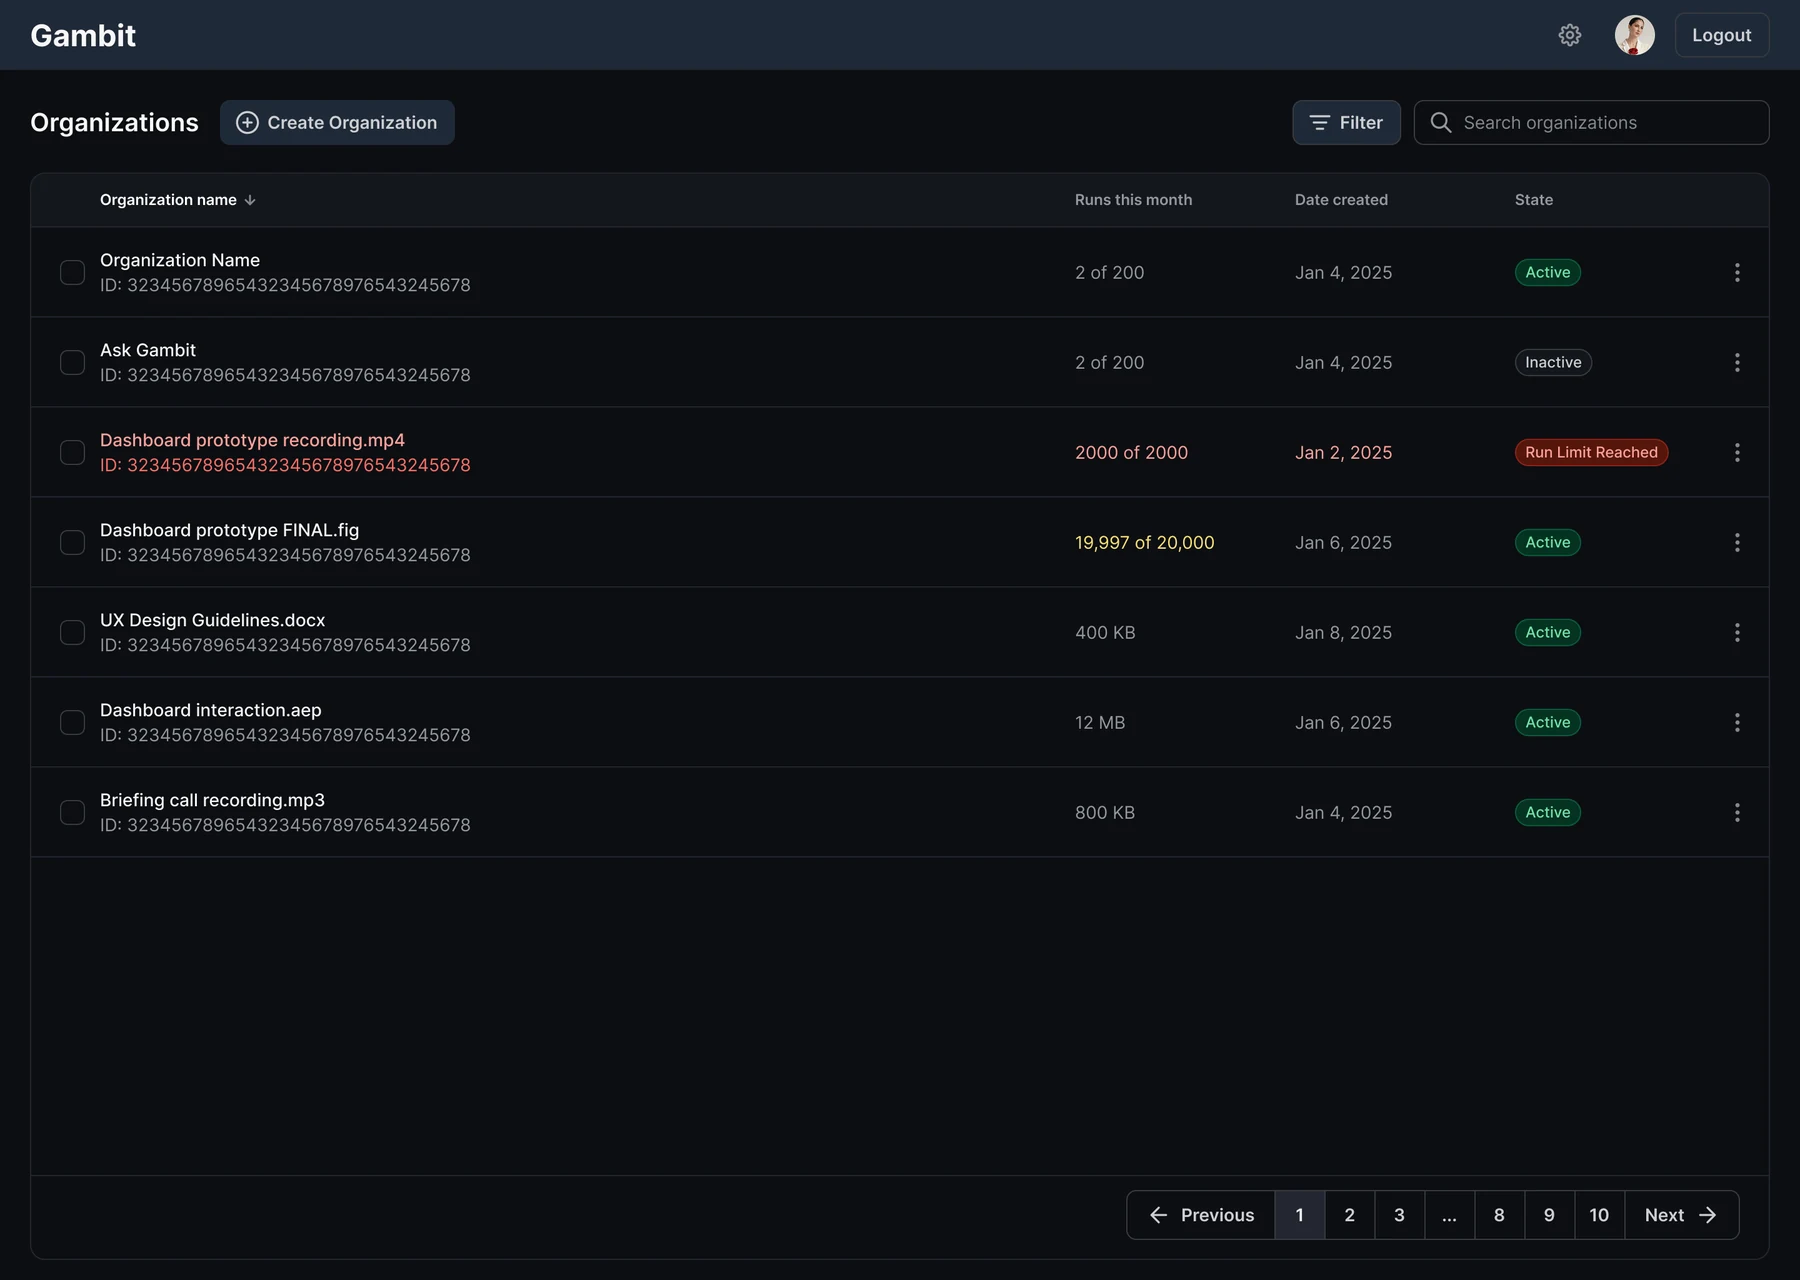Open the settings gear icon
Image resolution: width=1800 pixels, height=1280 pixels.
click(x=1570, y=35)
